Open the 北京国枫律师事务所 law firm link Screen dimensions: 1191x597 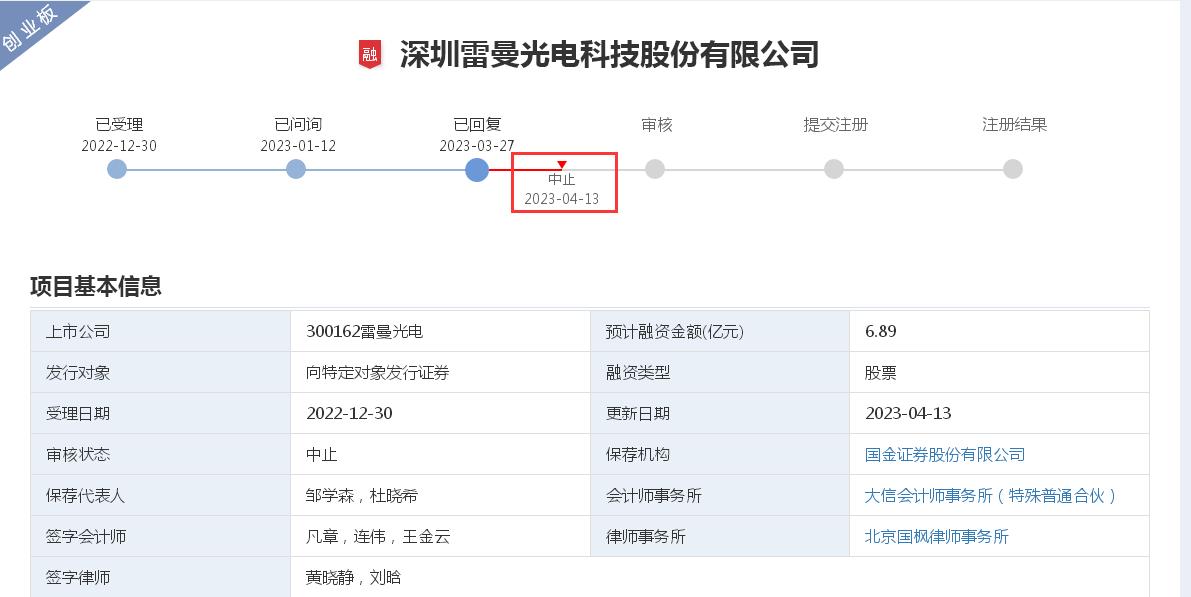[937, 536]
